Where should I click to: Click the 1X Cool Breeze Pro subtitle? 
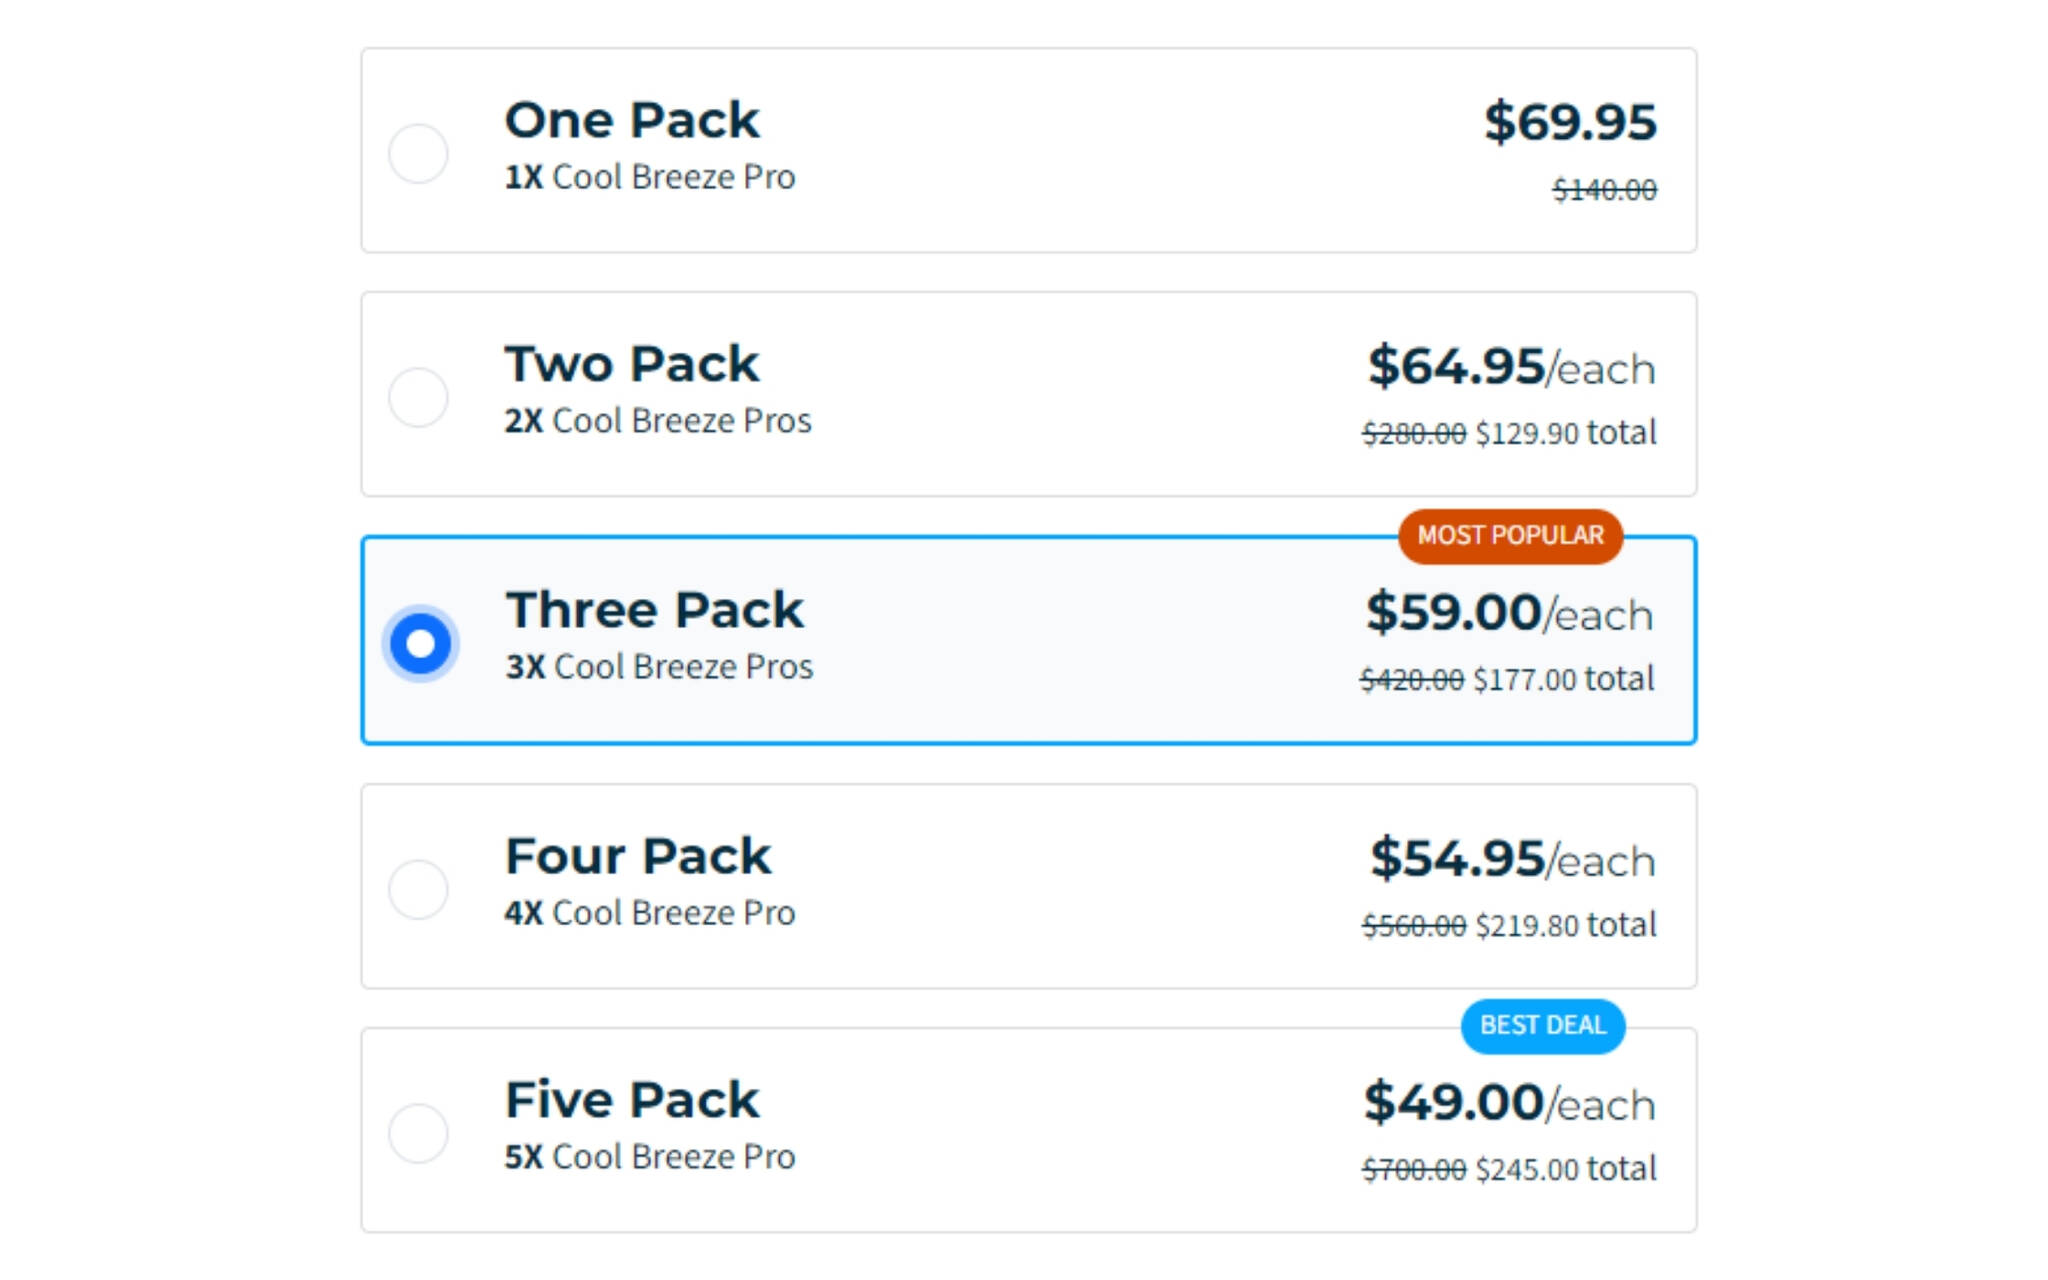coord(650,177)
